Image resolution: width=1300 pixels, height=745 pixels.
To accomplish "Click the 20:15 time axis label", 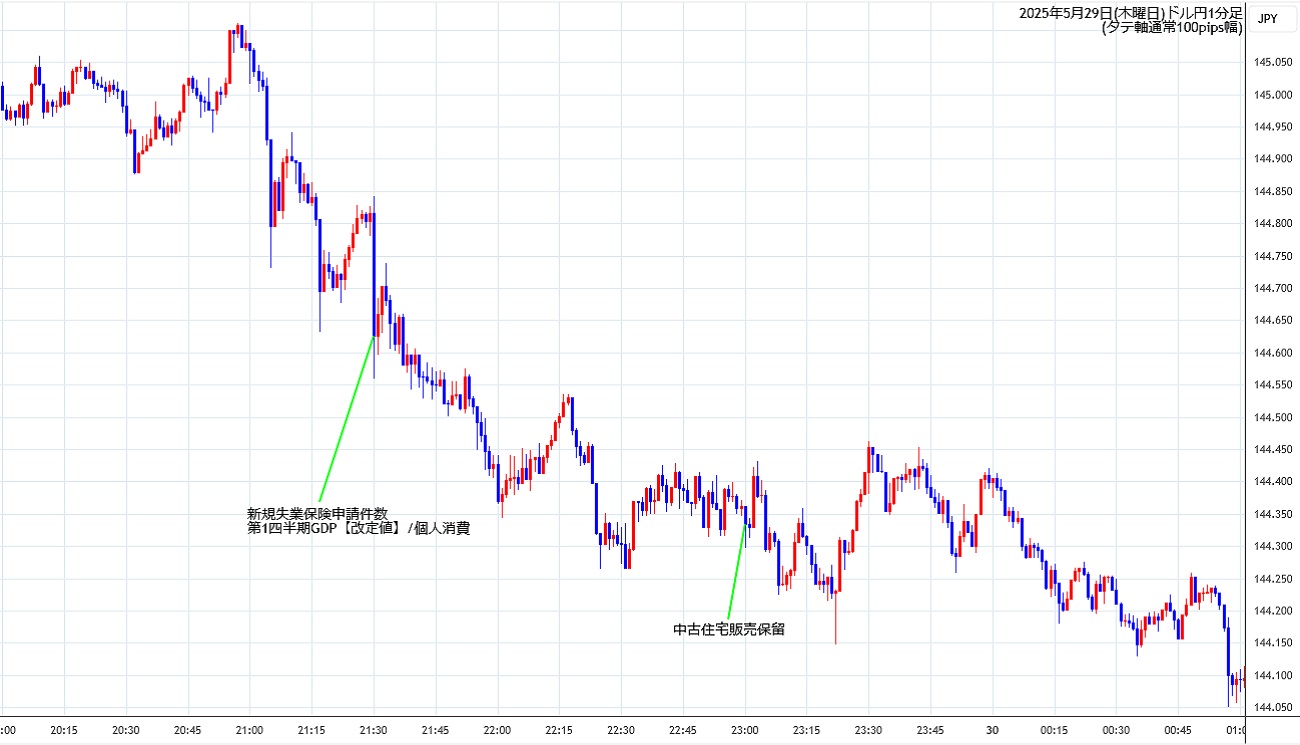I will click(x=64, y=730).
